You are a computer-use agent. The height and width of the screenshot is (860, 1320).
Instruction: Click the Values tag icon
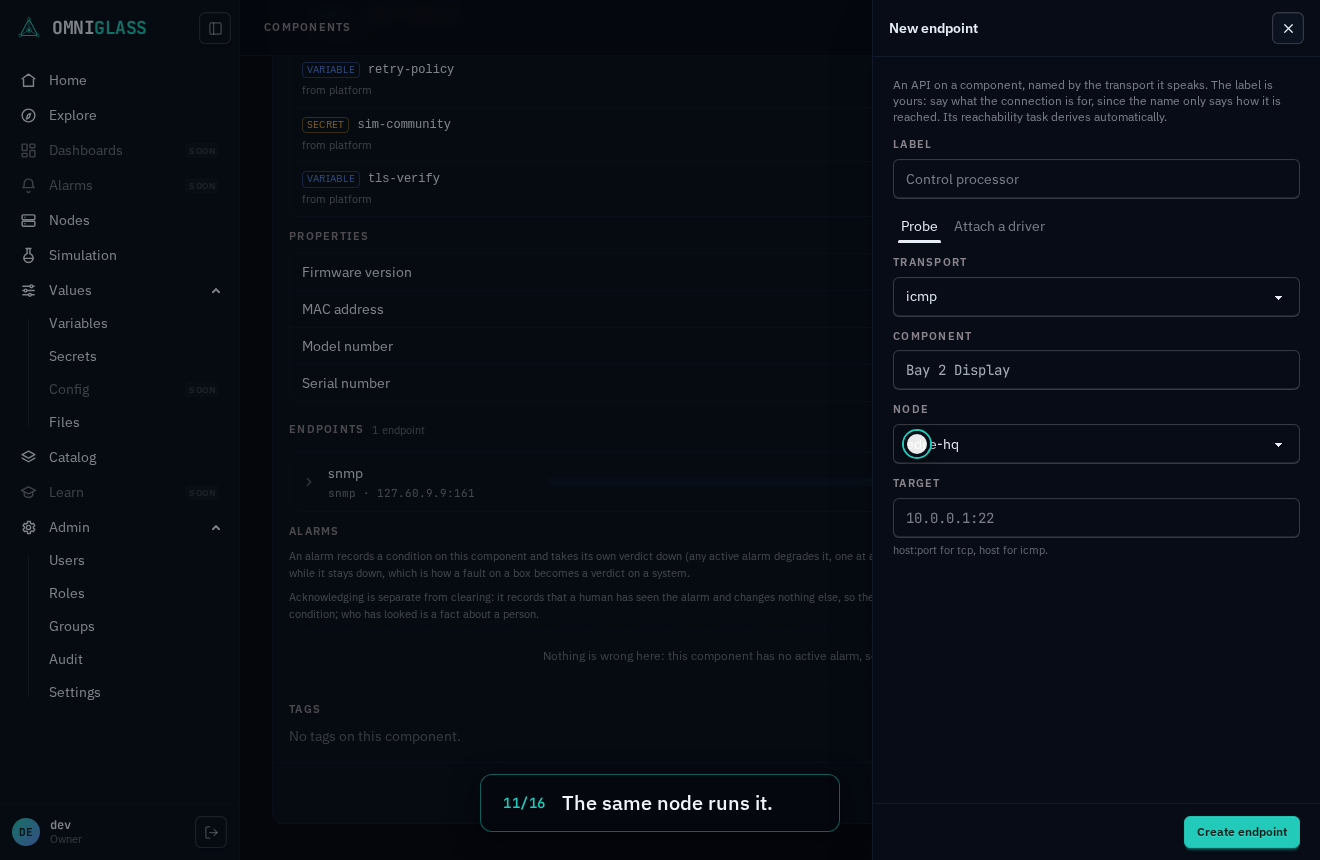pyautogui.click(x=29, y=290)
